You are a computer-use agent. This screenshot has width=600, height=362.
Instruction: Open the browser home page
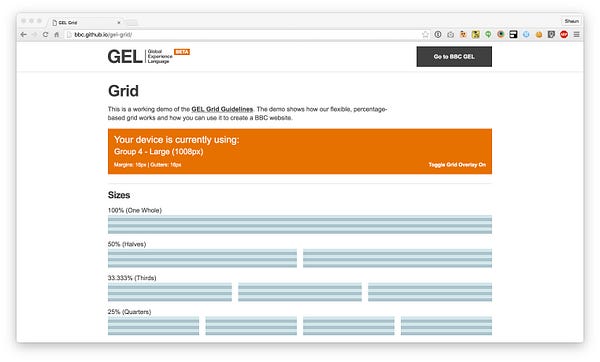(56, 34)
